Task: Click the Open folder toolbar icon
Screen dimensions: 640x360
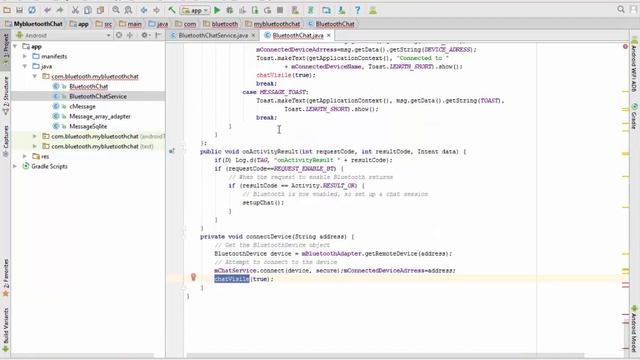Action: click(7, 10)
